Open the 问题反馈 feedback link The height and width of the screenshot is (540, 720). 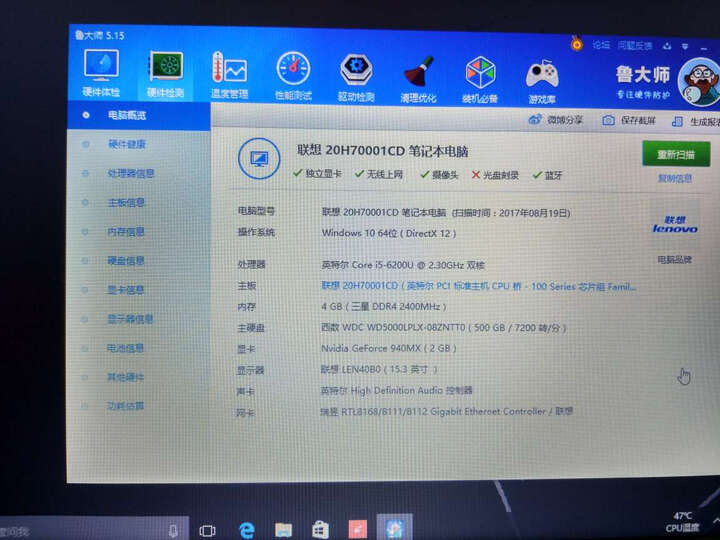pyautogui.click(x=635, y=45)
